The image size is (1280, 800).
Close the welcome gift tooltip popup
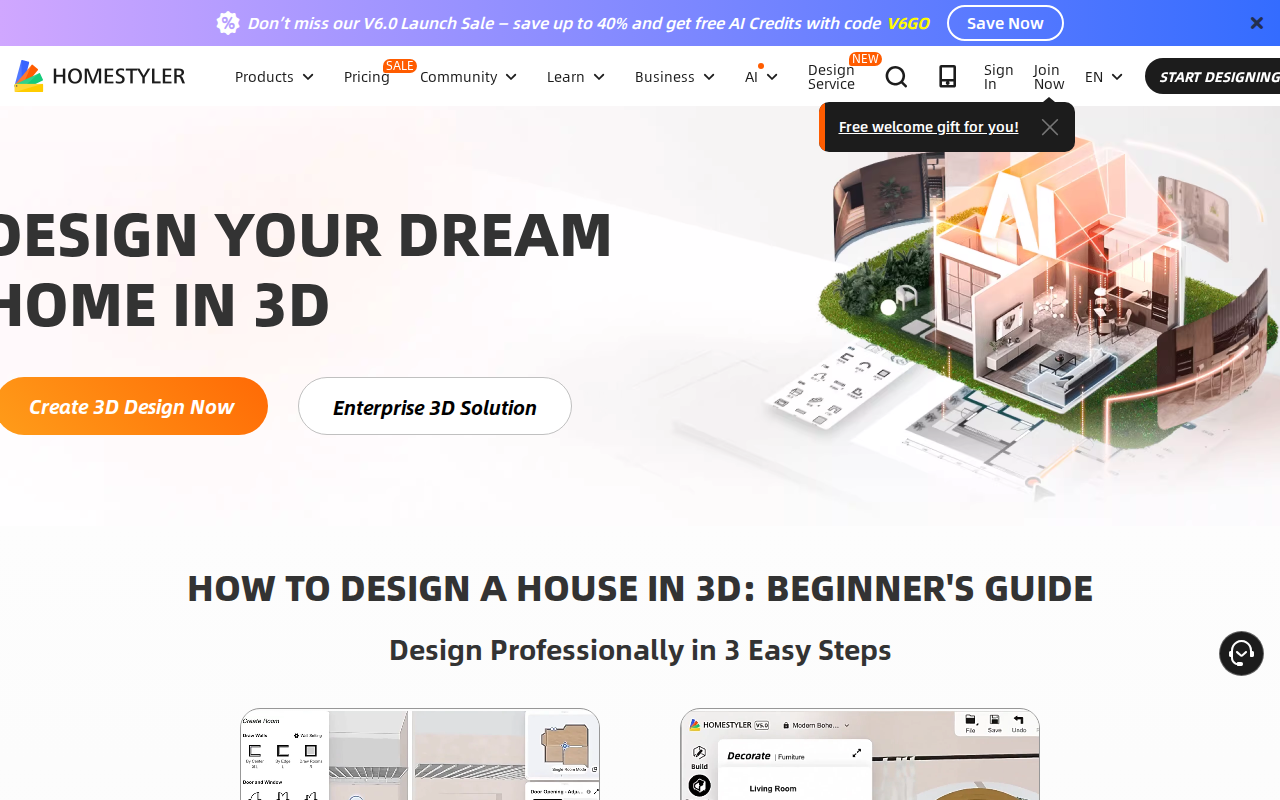point(1049,127)
